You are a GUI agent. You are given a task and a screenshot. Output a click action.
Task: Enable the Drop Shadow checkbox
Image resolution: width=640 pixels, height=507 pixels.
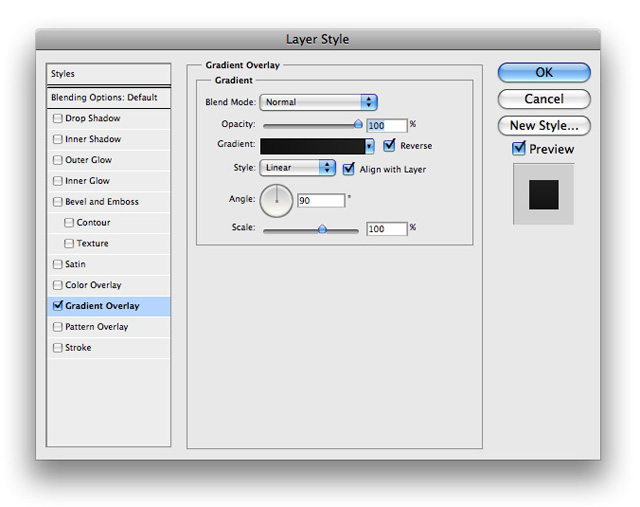click(58, 118)
